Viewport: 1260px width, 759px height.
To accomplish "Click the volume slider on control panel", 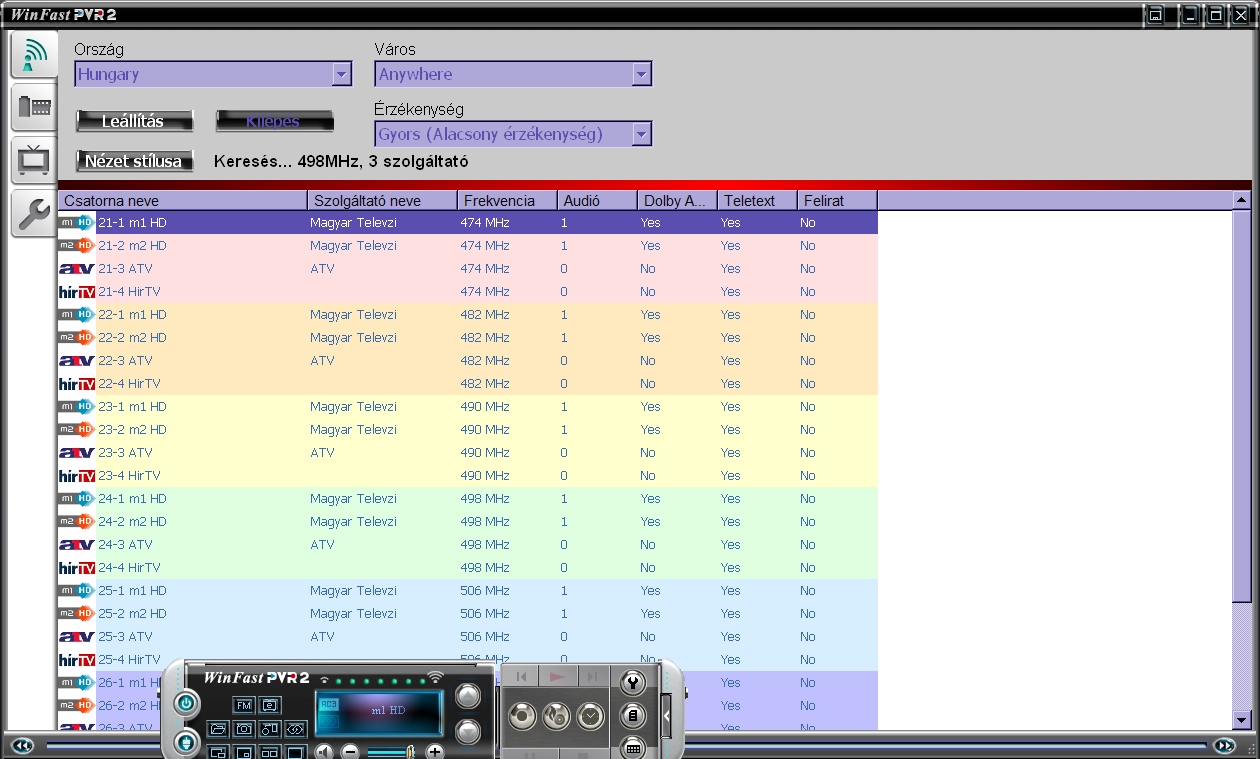I will coord(391,751).
